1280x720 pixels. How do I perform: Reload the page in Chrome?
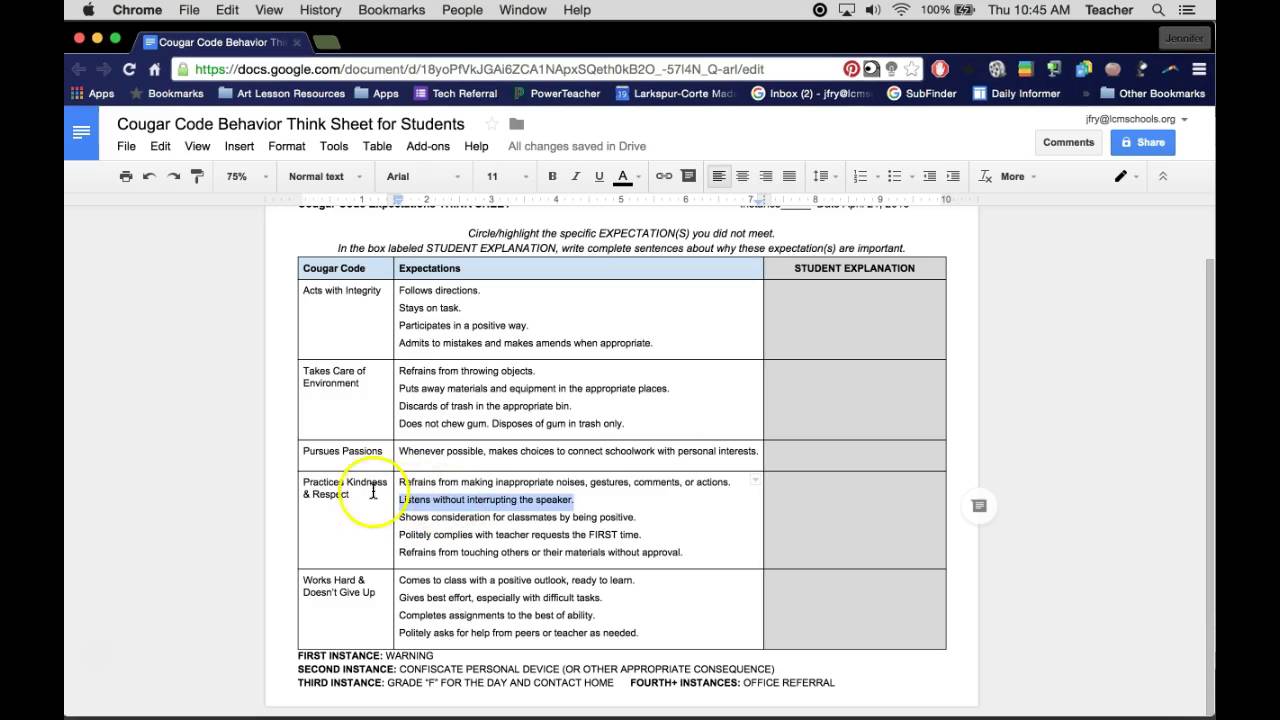pos(129,69)
